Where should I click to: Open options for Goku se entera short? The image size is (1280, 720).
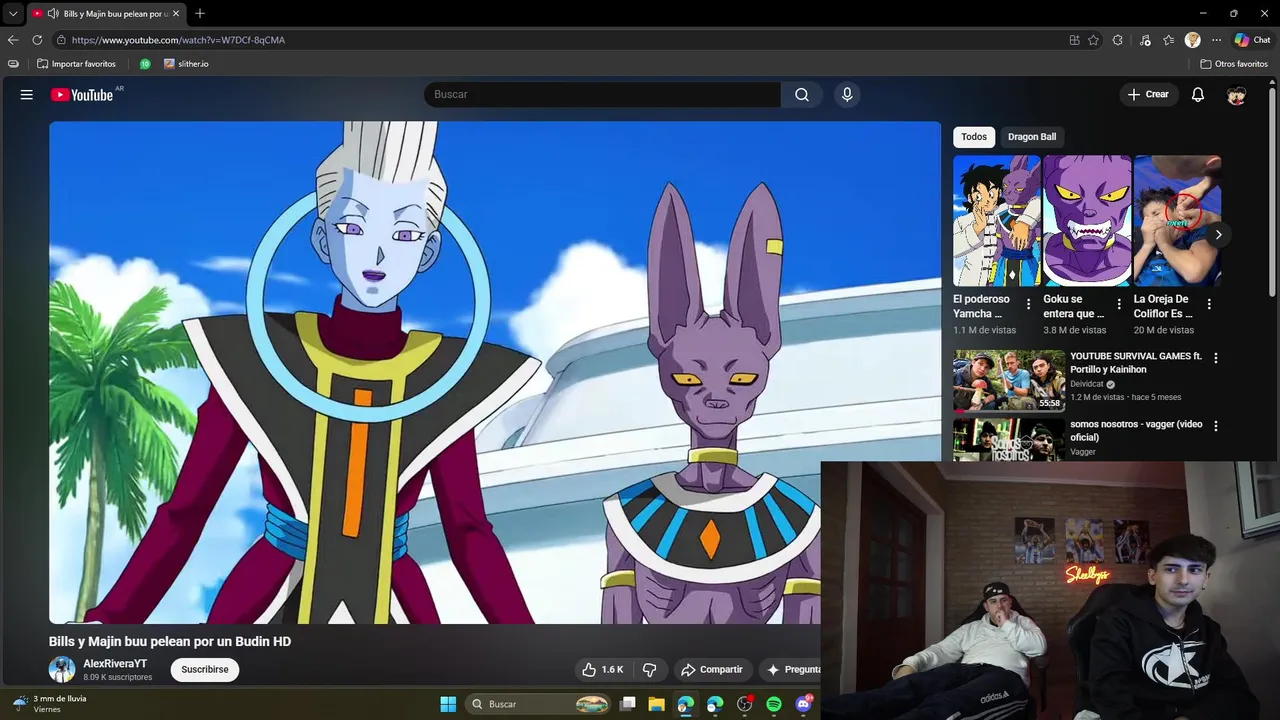coord(1119,304)
